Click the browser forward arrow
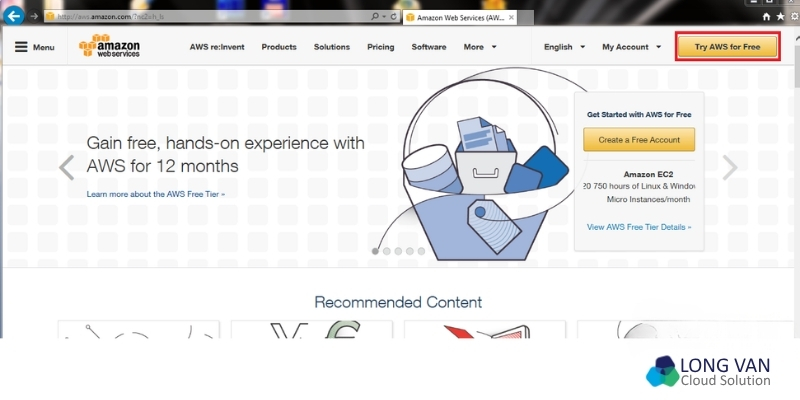The height and width of the screenshot is (400, 800). pos(34,16)
